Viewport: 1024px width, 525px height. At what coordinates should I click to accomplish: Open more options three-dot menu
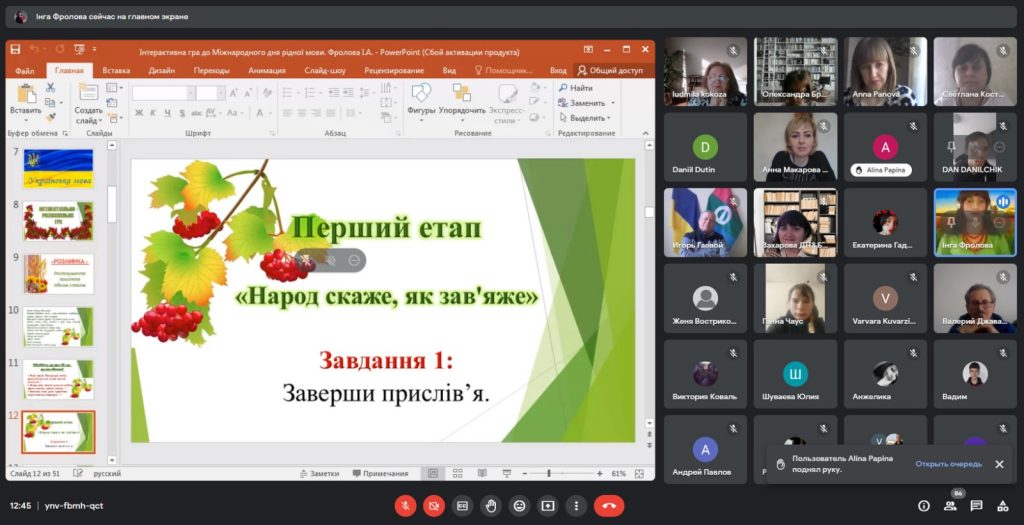(575, 506)
